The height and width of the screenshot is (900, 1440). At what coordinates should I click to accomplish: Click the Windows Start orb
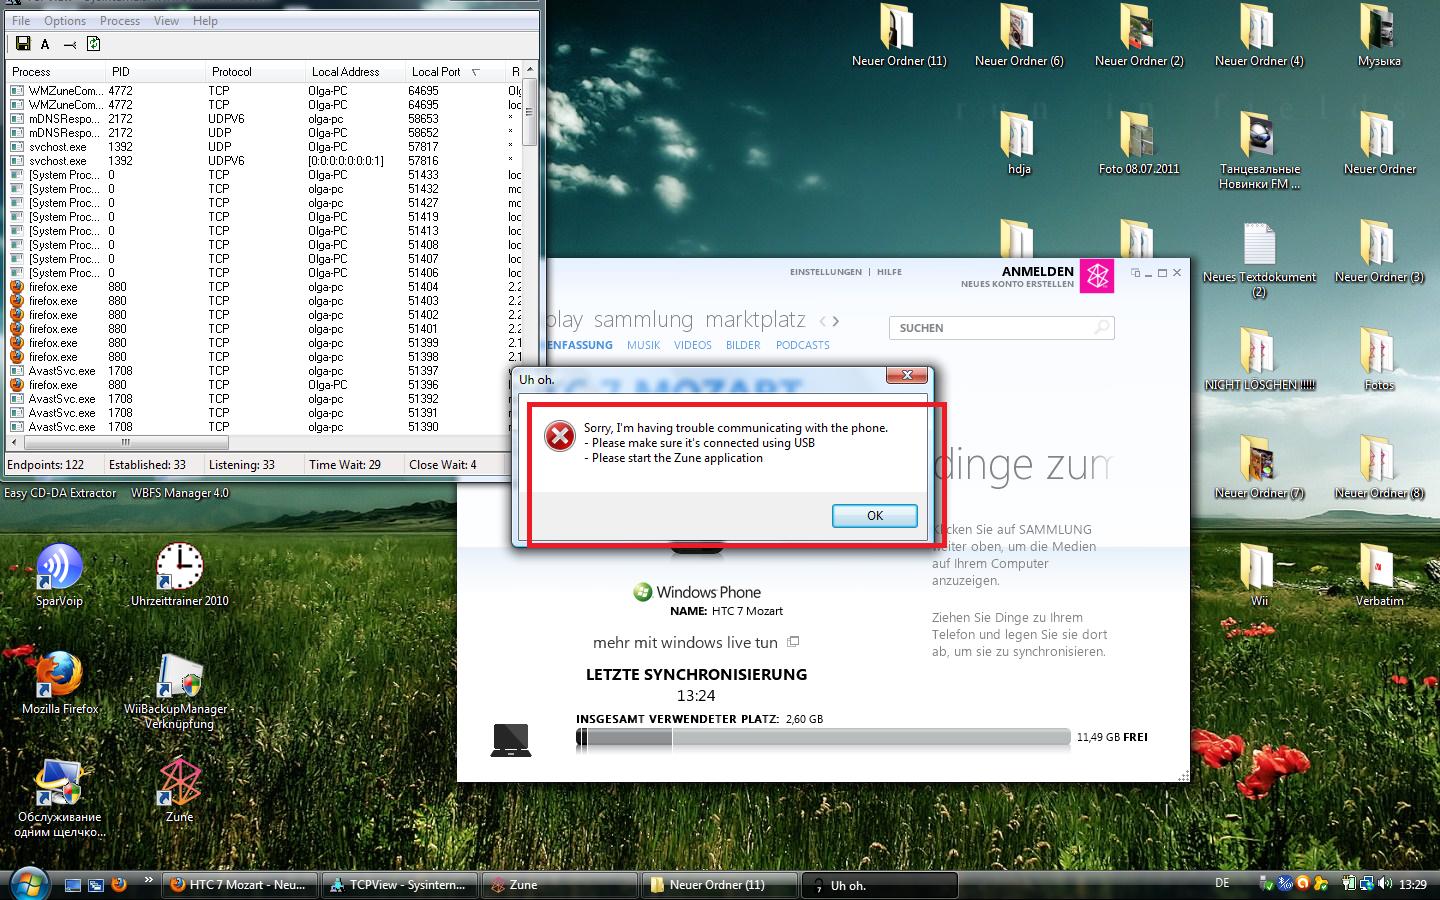click(29, 884)
